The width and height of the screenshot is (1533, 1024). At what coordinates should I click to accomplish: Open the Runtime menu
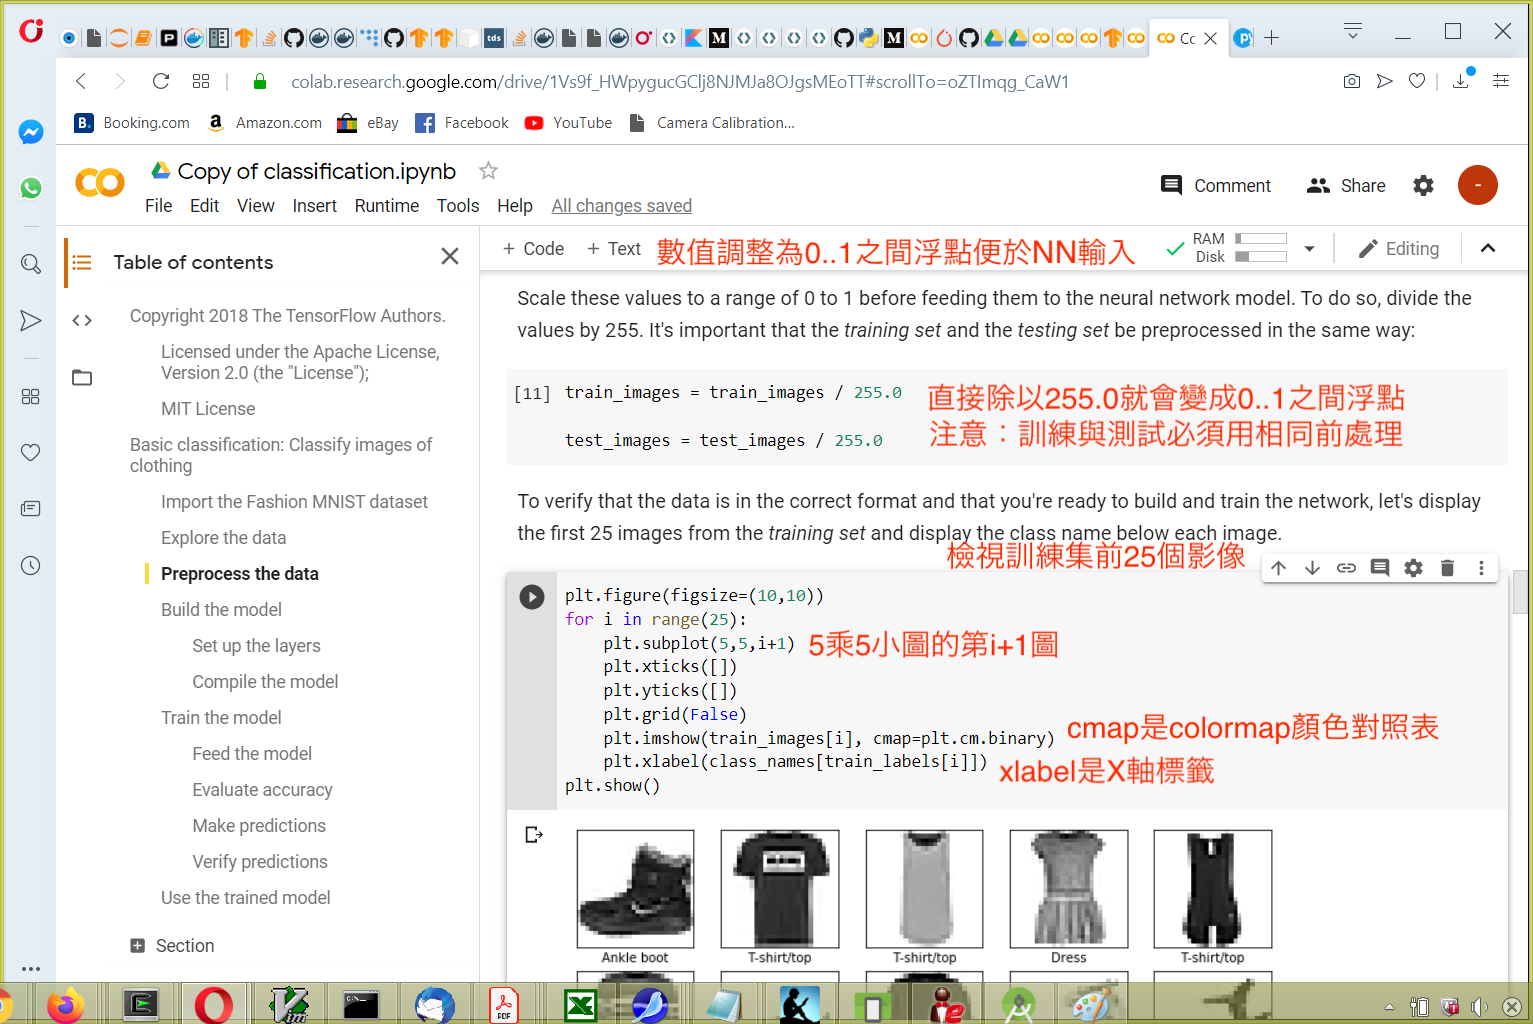(x=387, y=205)
